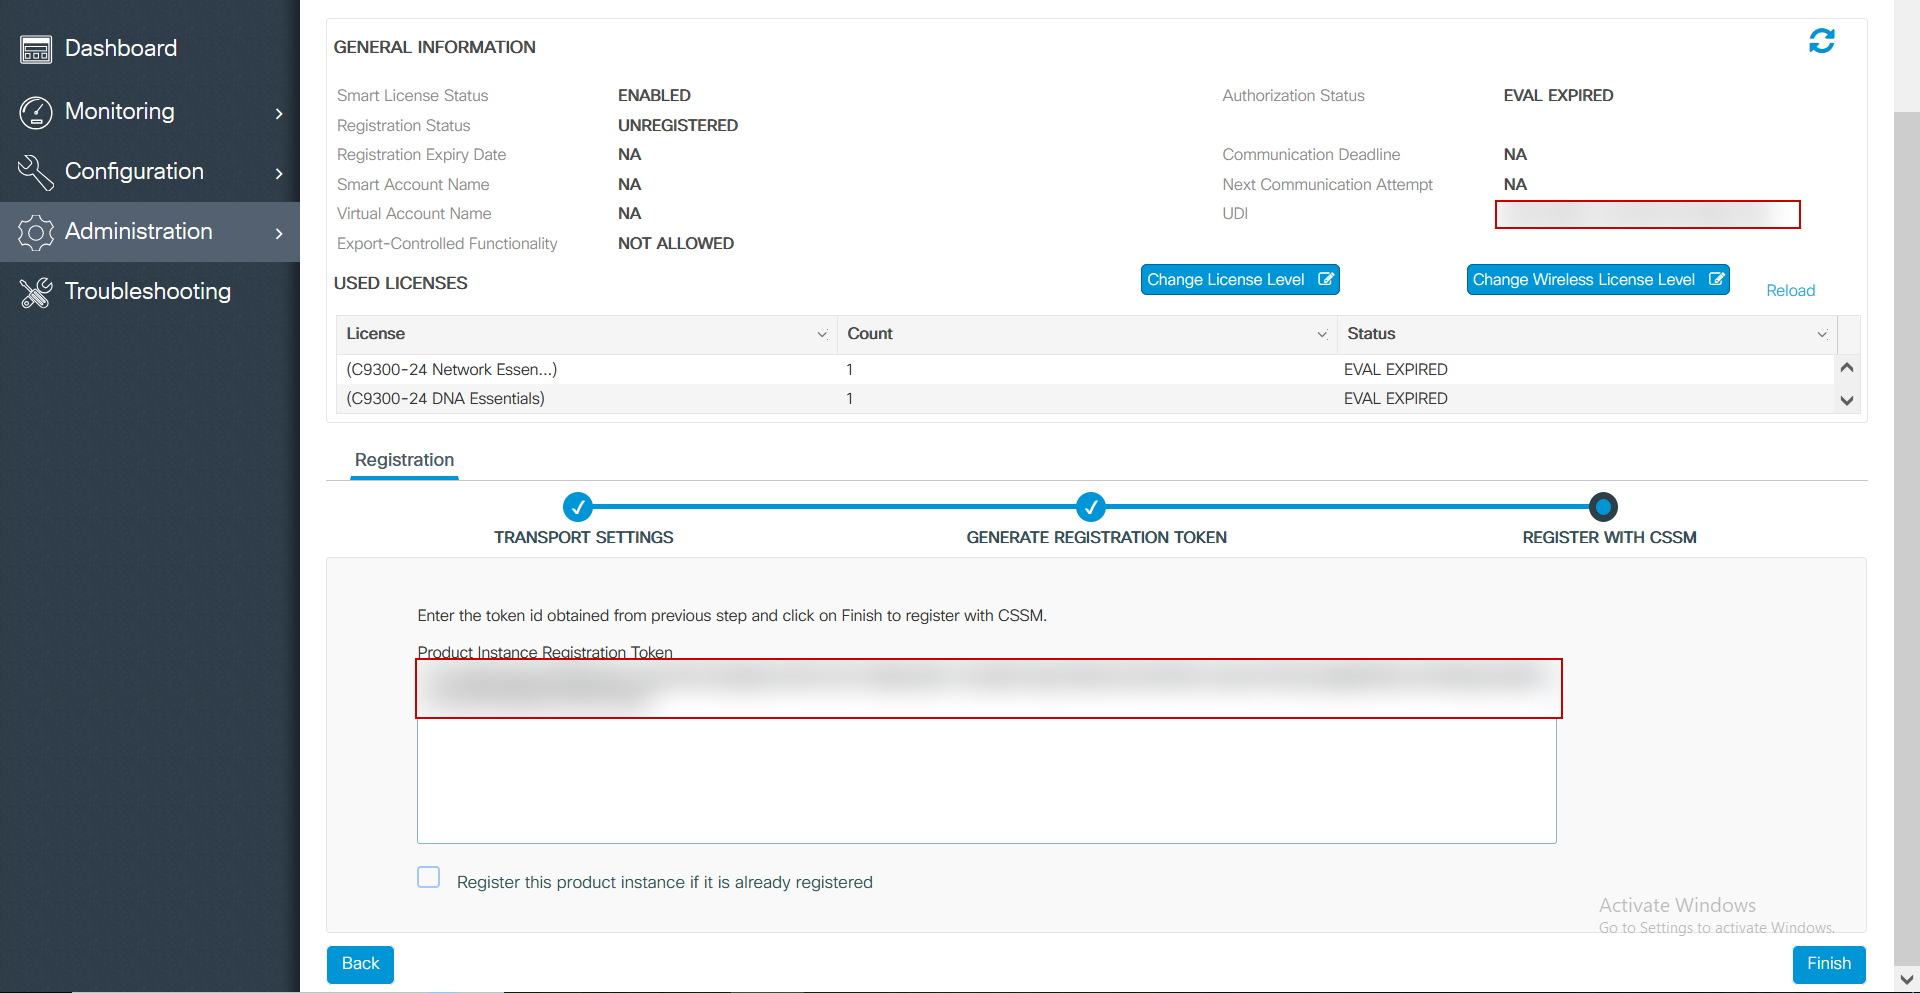Screen dimensions: 1920x993
Task: Click the GENERATE REGISTRATION TOKEN step label
Action: pos(1097,537)
